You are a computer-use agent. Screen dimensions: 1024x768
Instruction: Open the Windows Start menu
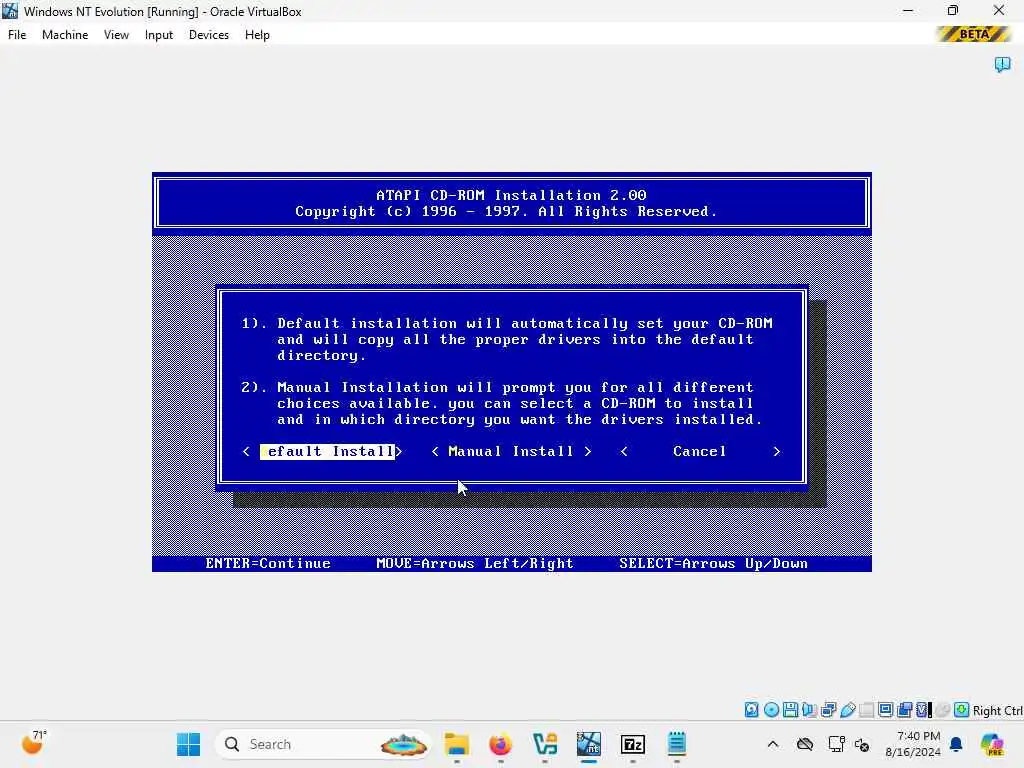pyautogui.click(x=189, y=744)
